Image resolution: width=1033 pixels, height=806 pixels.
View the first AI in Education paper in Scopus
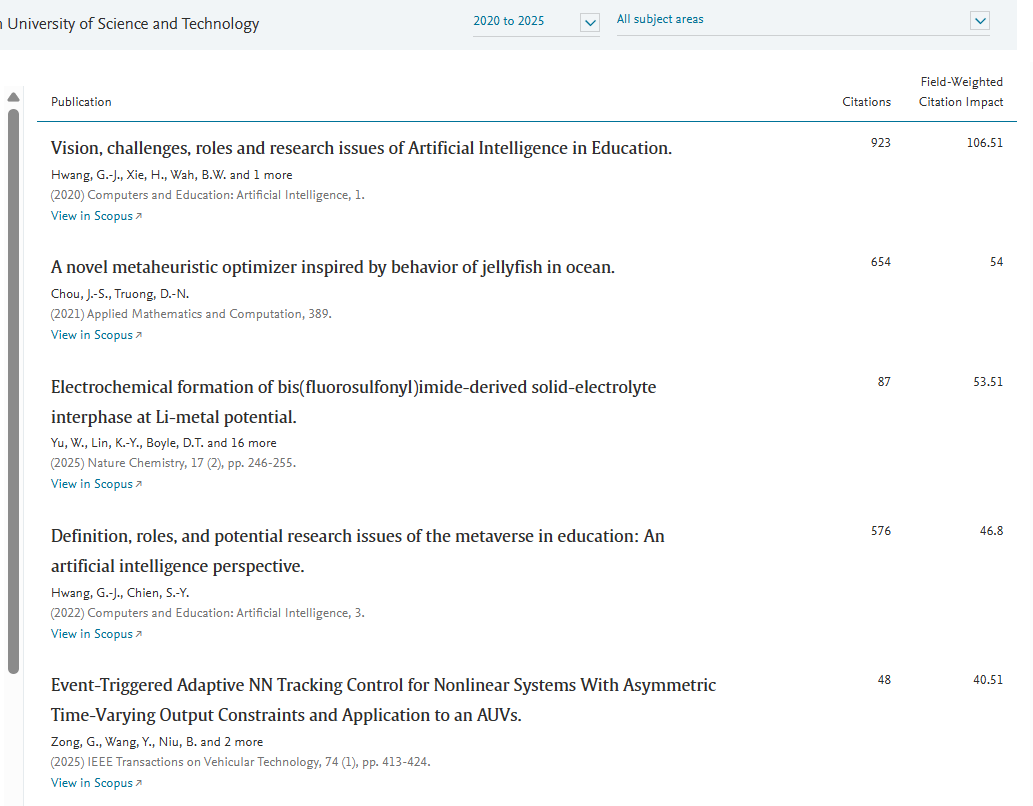96,216
